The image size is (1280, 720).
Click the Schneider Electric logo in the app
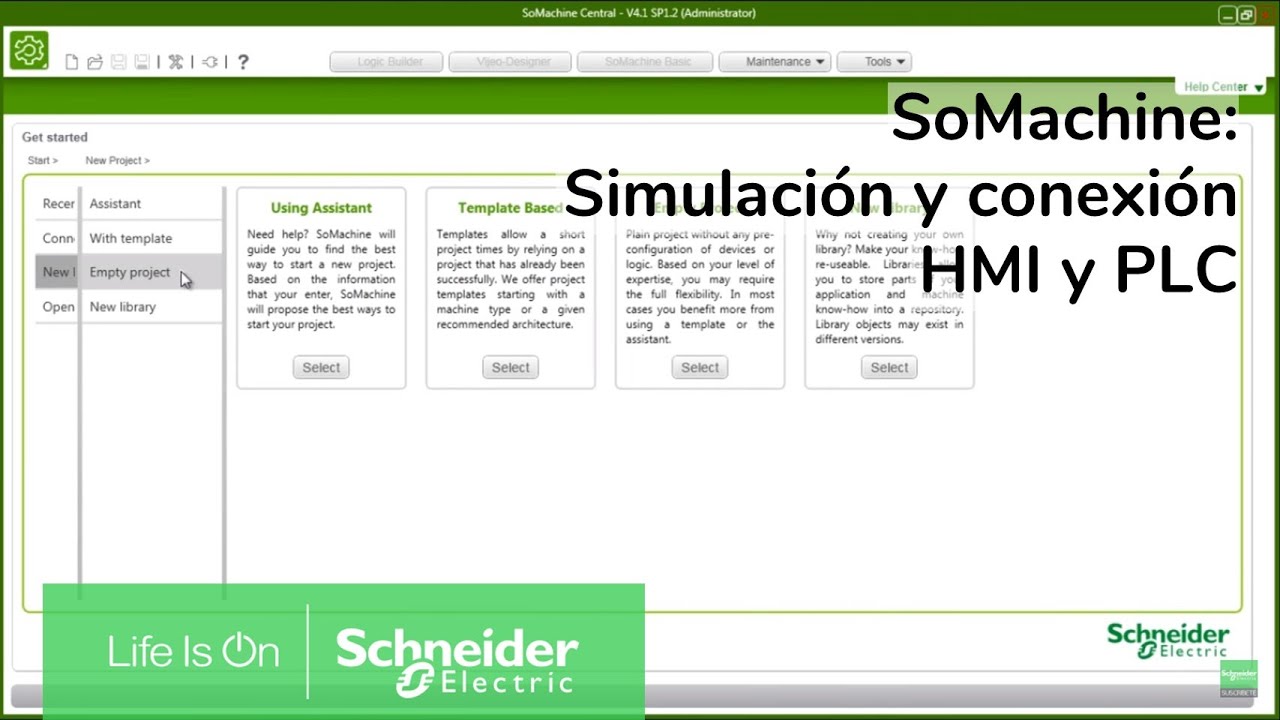[1168, 641]
